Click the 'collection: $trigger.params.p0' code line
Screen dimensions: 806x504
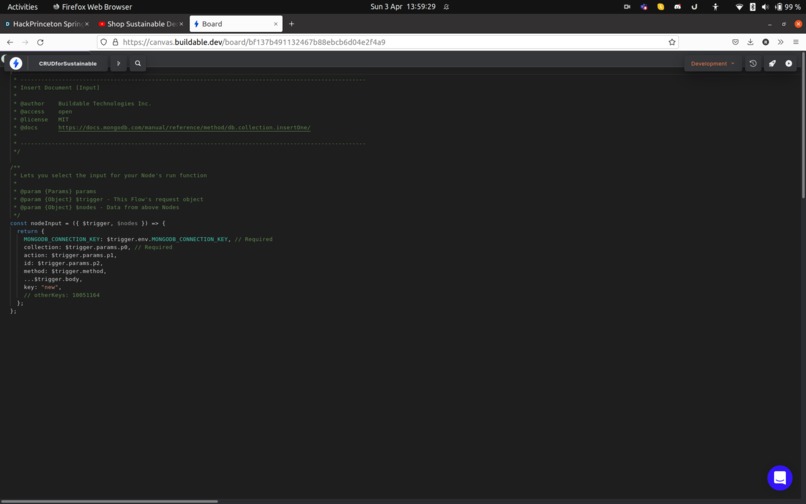click(x=98, y=247)
